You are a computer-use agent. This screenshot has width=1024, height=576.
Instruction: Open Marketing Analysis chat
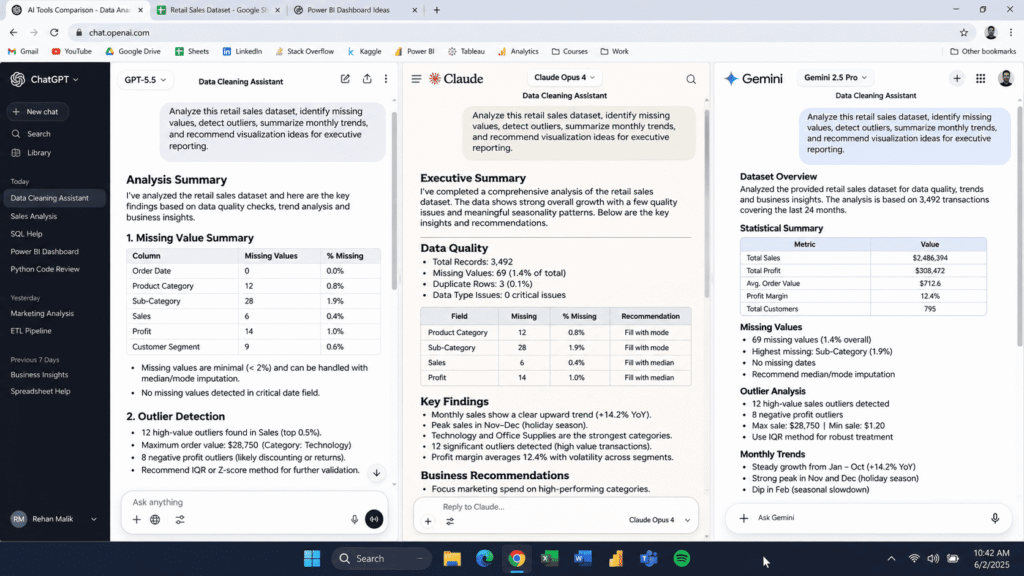coord(42,313)
